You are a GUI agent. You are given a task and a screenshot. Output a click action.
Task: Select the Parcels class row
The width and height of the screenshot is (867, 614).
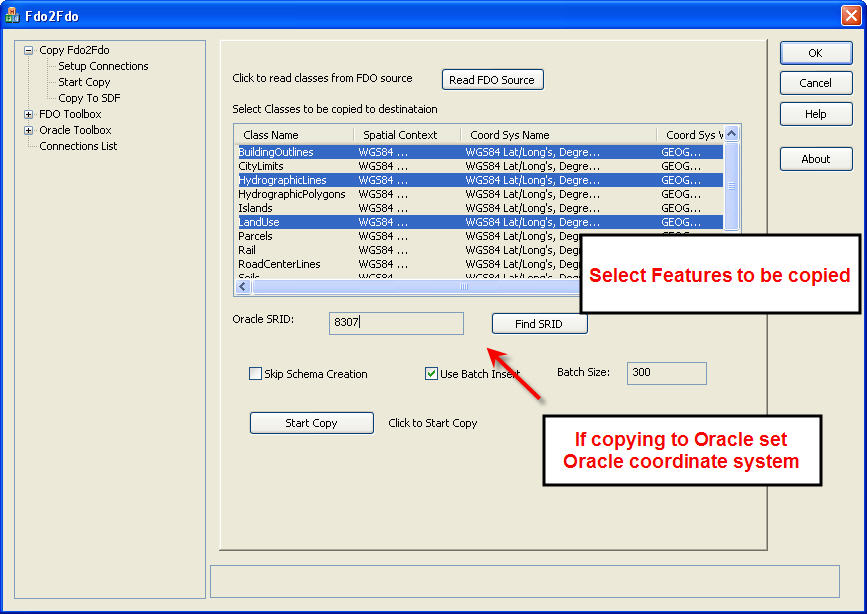408,236
